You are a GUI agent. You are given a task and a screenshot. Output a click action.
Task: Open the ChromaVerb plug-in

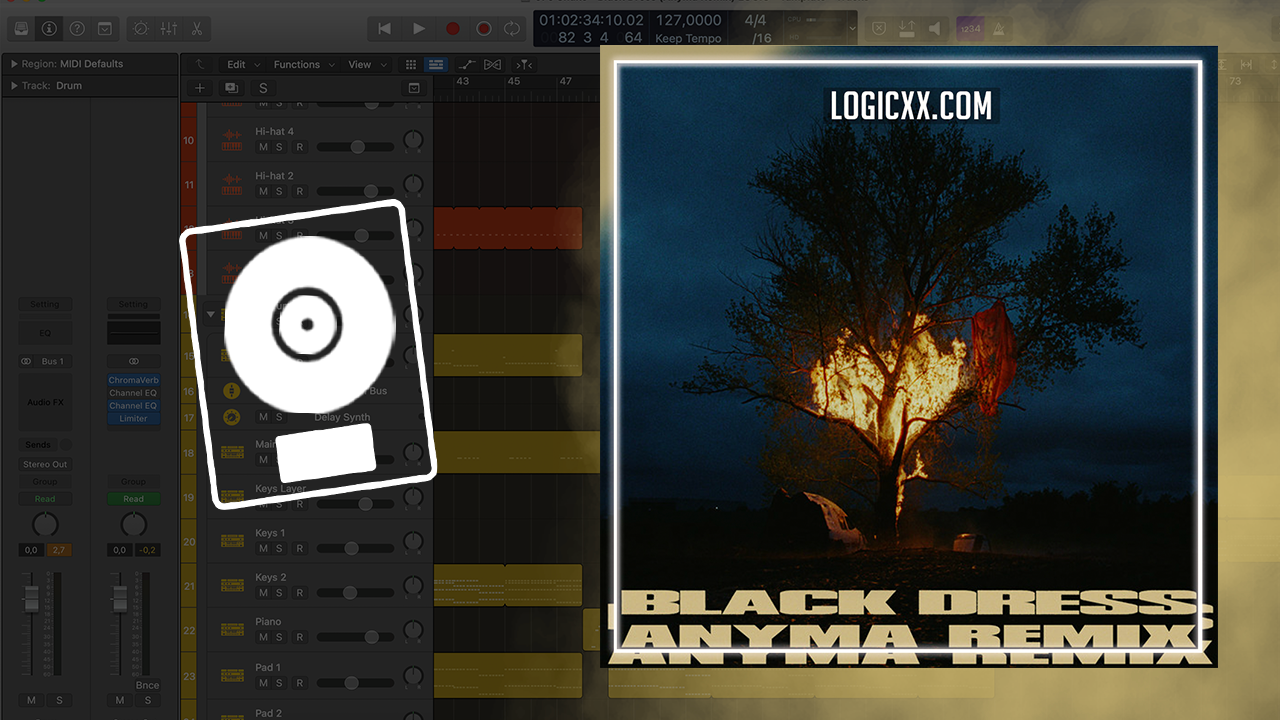133,381
